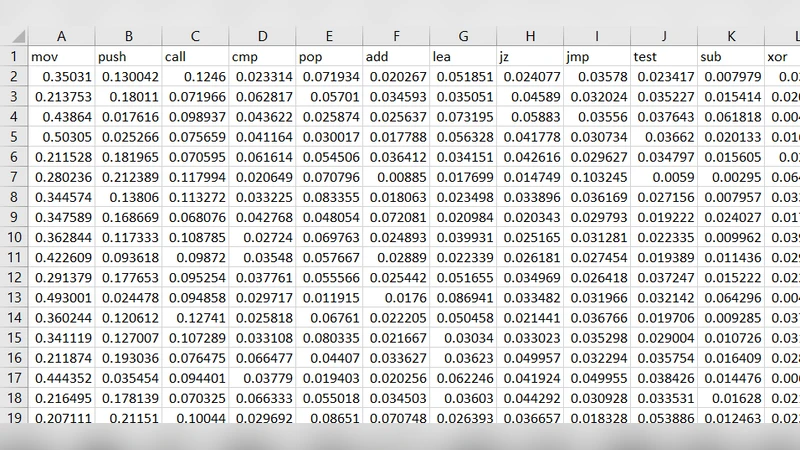This screenshot has height=450, width=800.
Task: Click the 'push' header cell
Action: coord(128,56)
